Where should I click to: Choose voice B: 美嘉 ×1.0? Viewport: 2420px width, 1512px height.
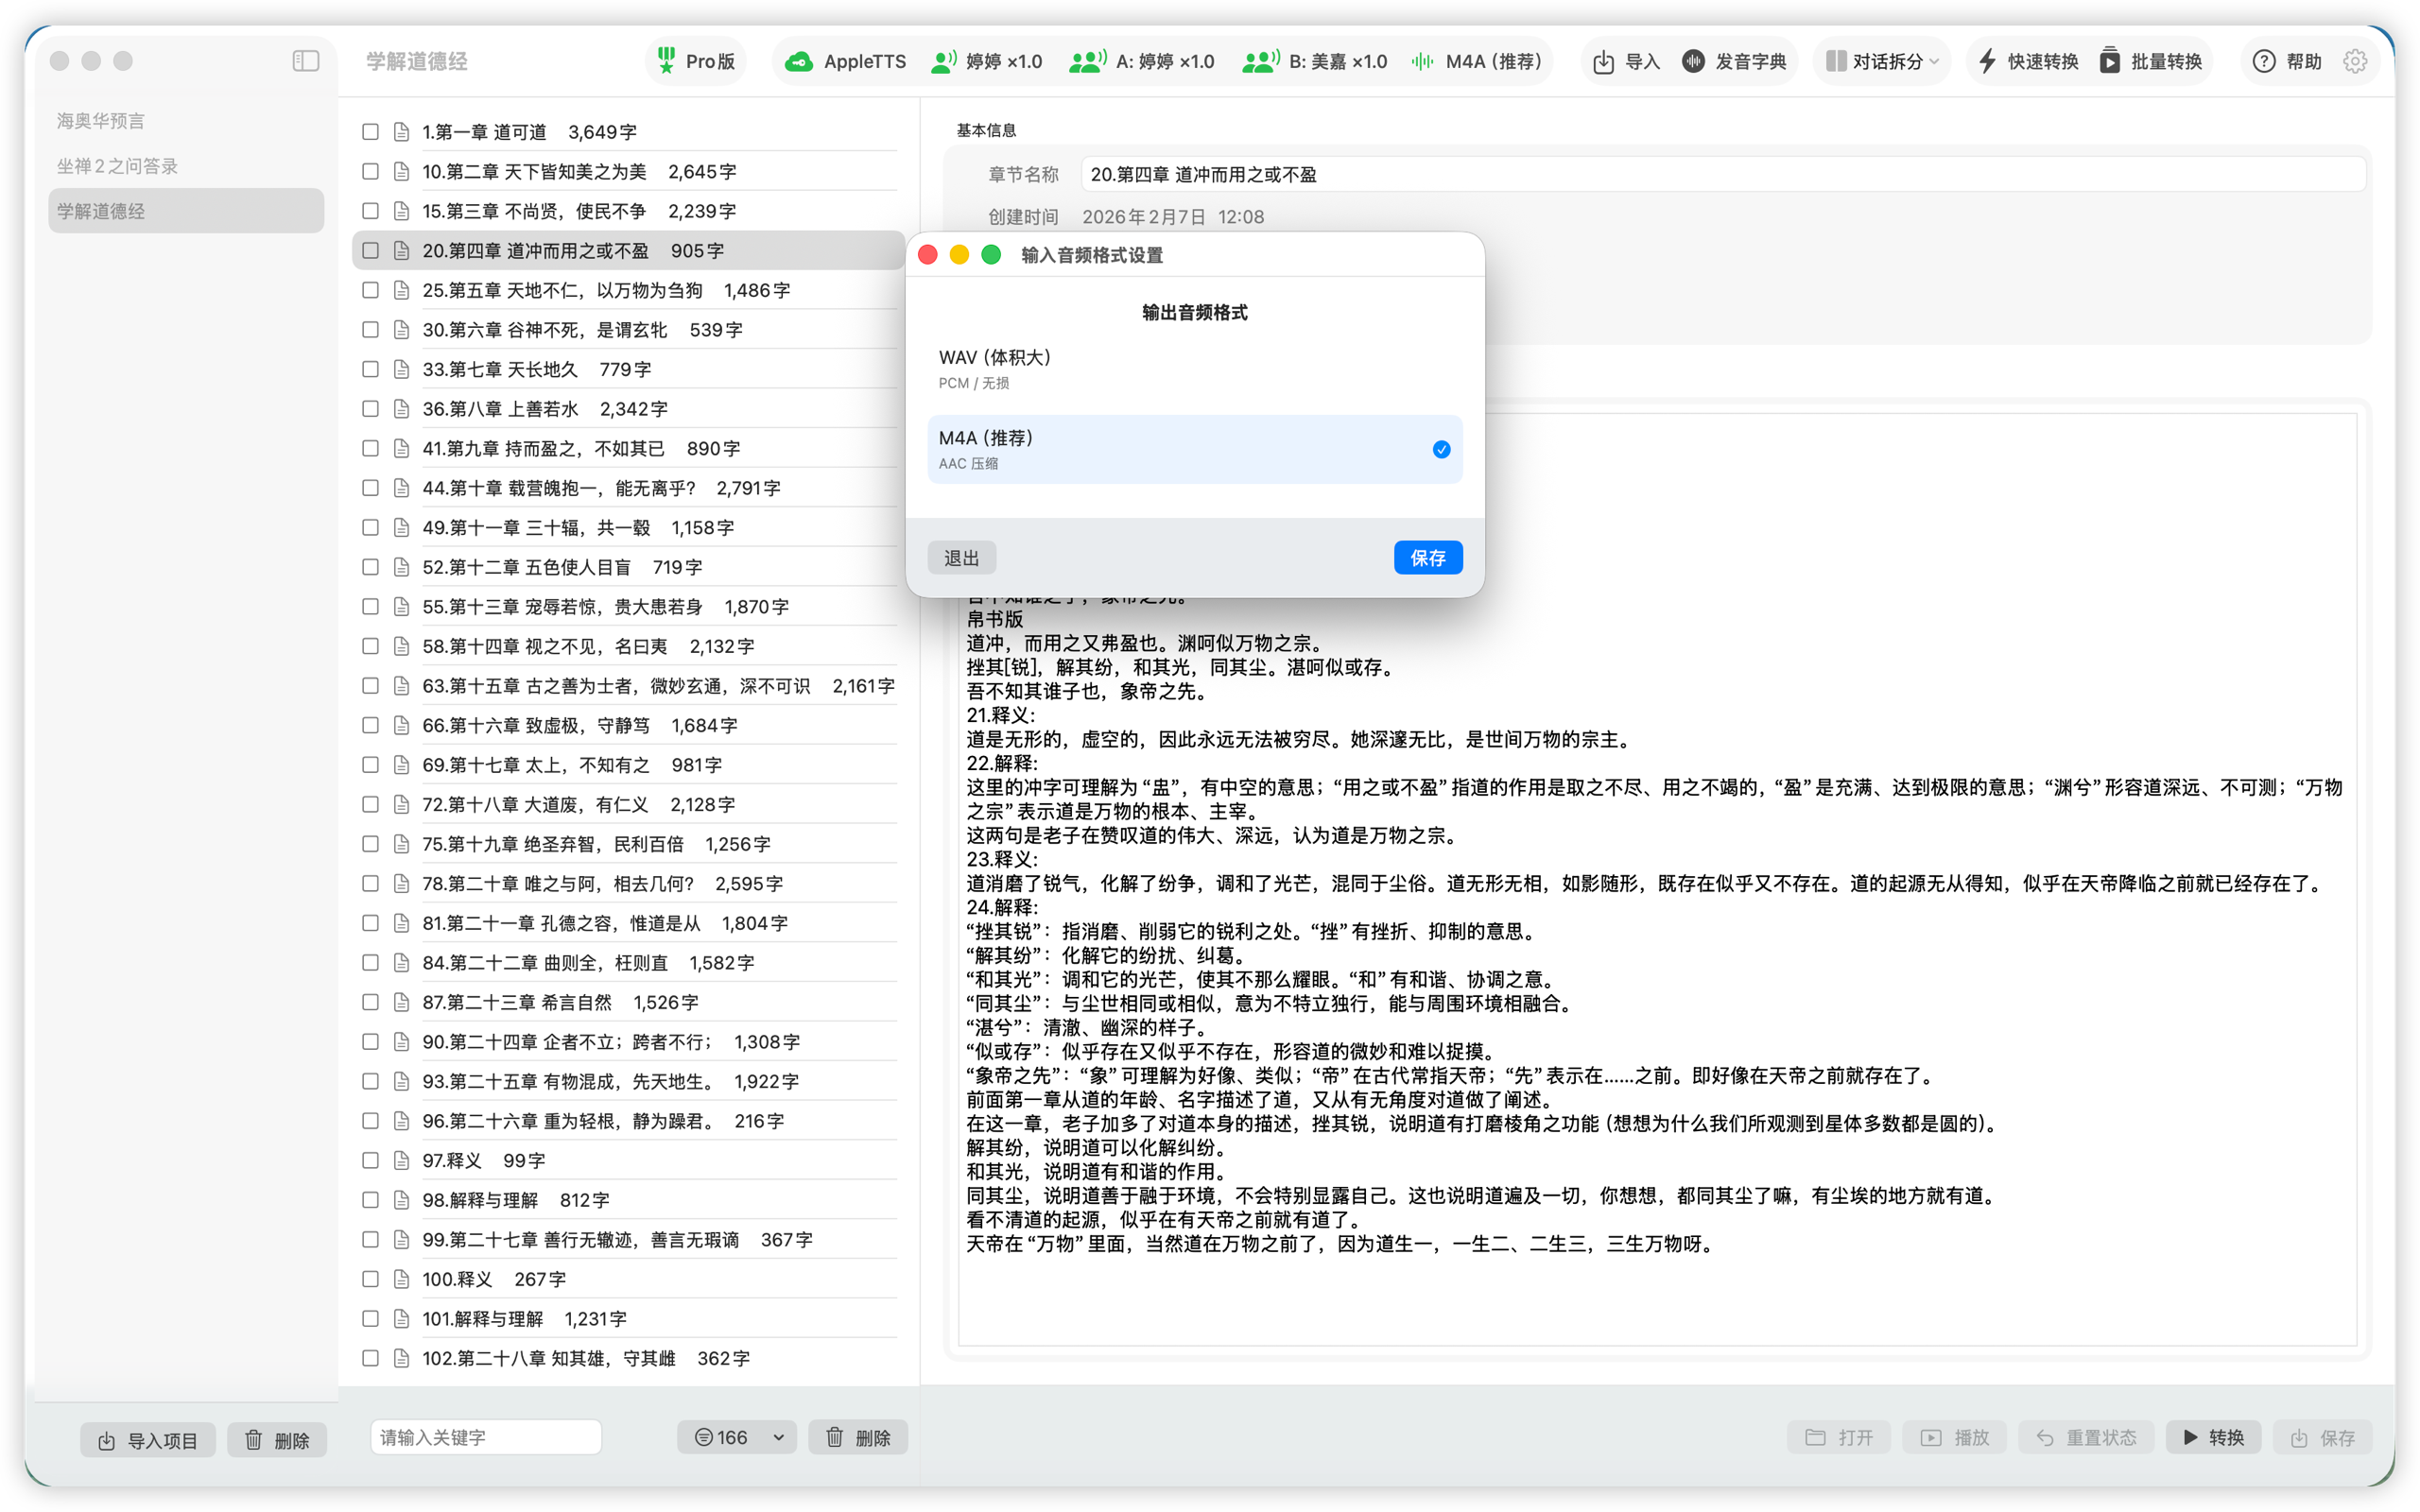click(x=1314, y=62)
